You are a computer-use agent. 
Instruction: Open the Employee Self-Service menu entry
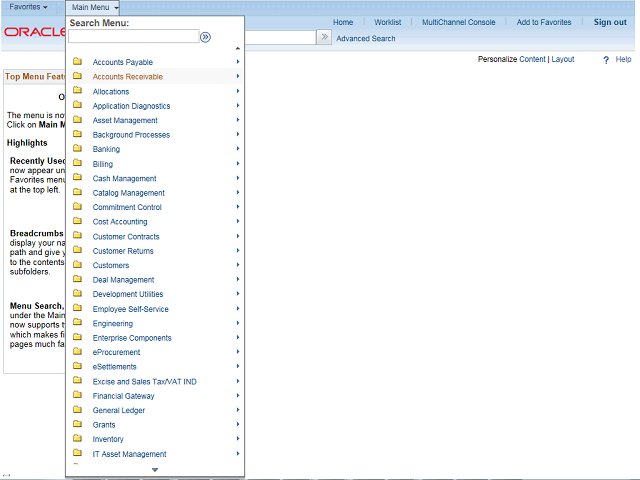point(130,309)
